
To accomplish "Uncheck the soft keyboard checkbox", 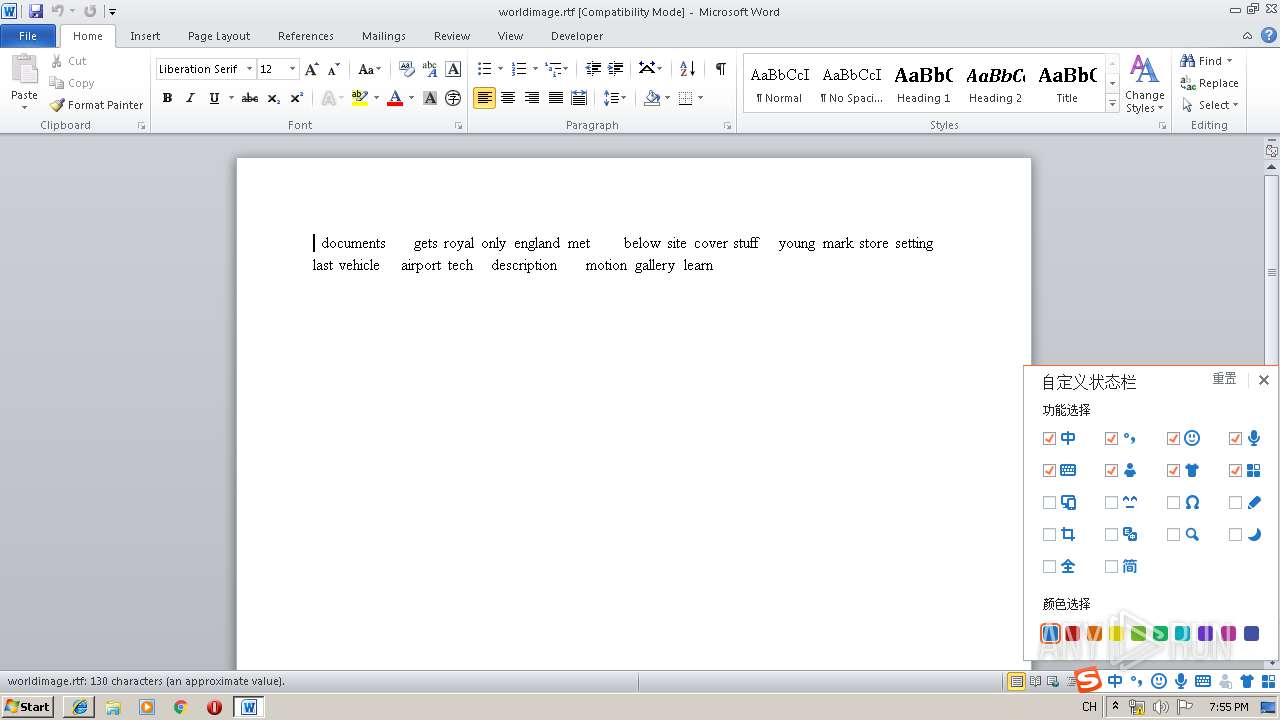I will click(1049, 470).
